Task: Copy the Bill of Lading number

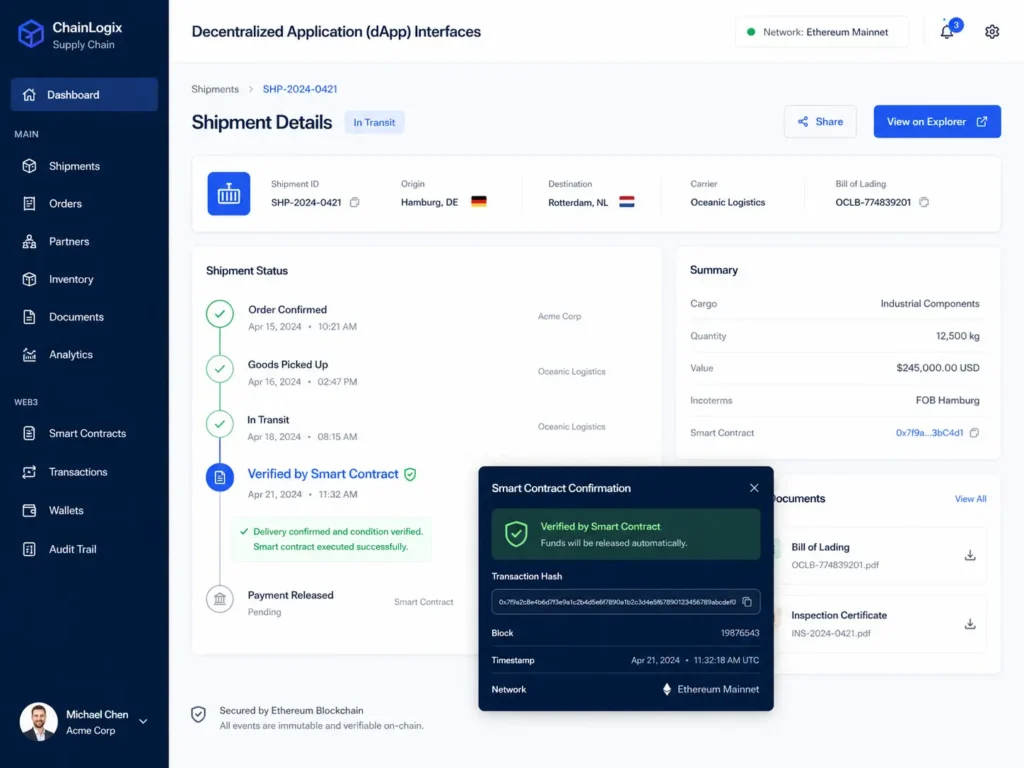Action: tap(923, 202)
